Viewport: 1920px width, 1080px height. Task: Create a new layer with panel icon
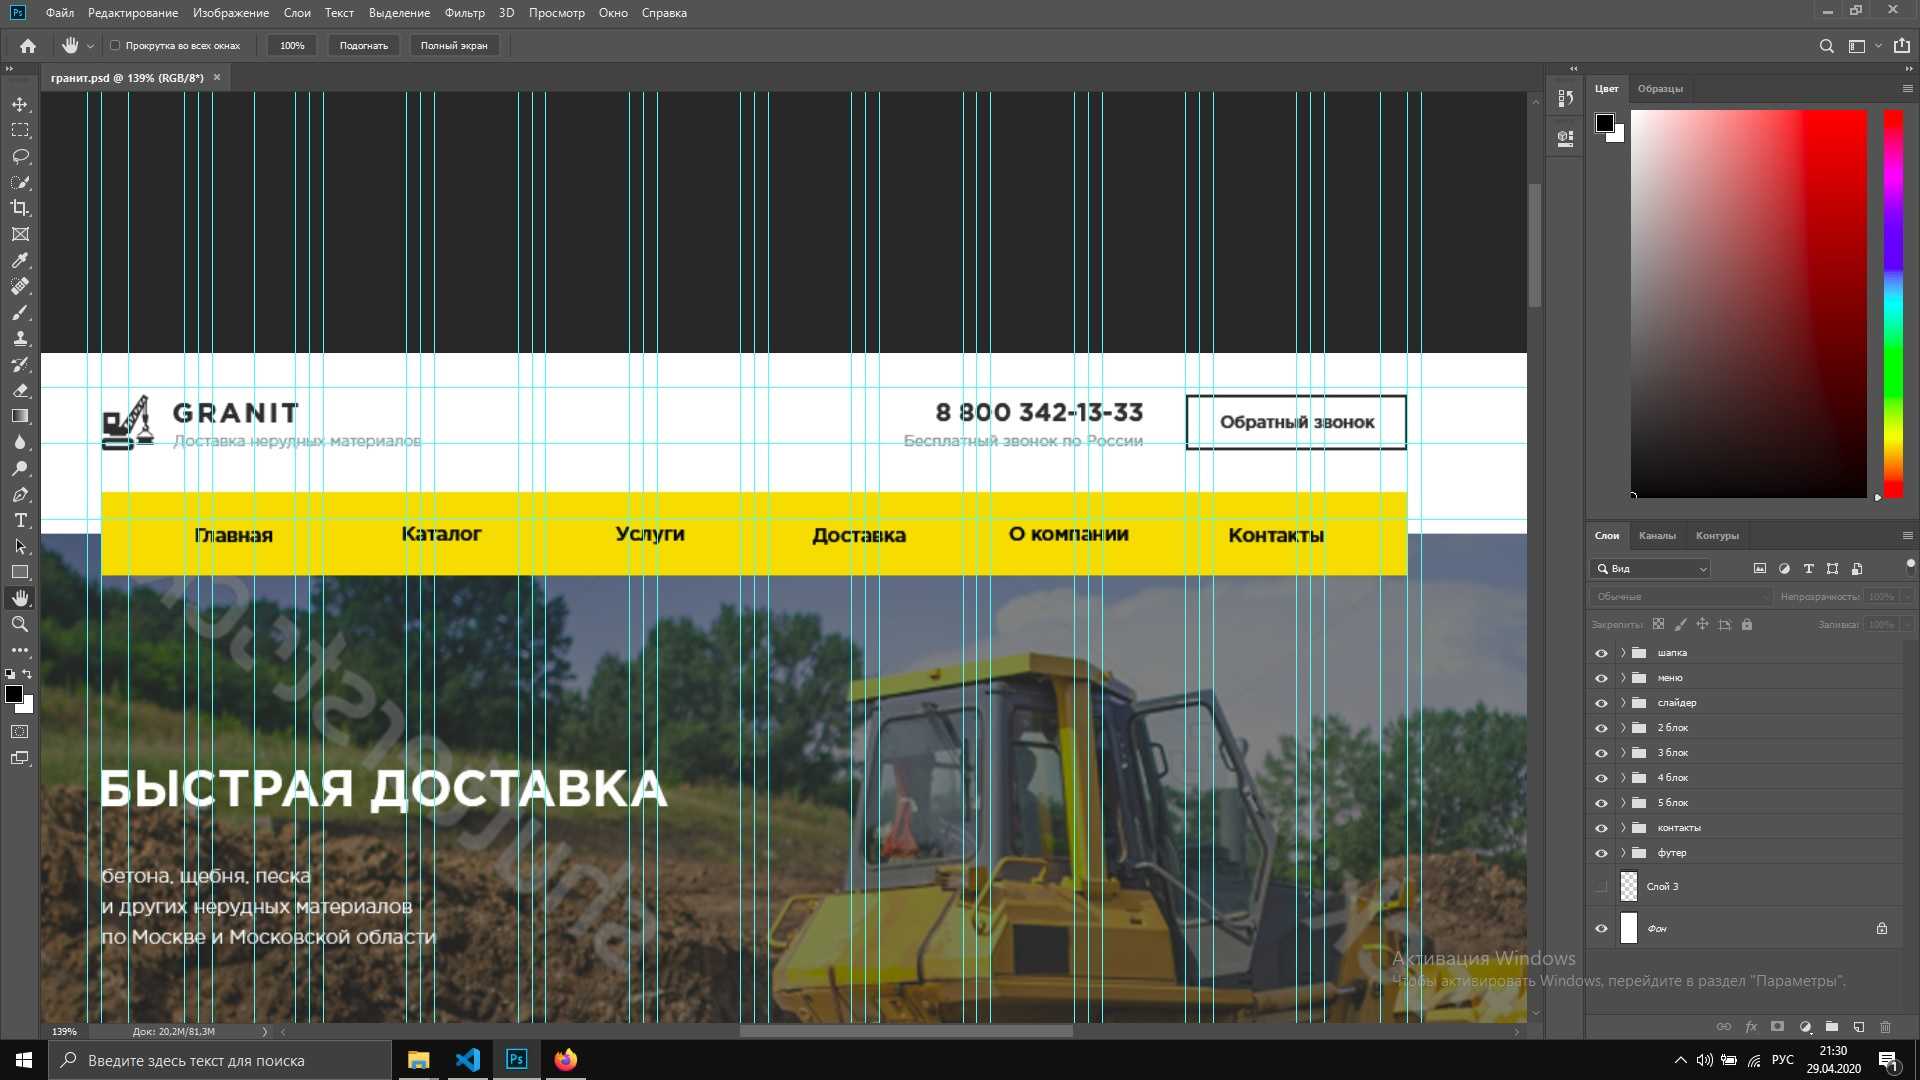pyautogui.click(x=1858, y=1027)
